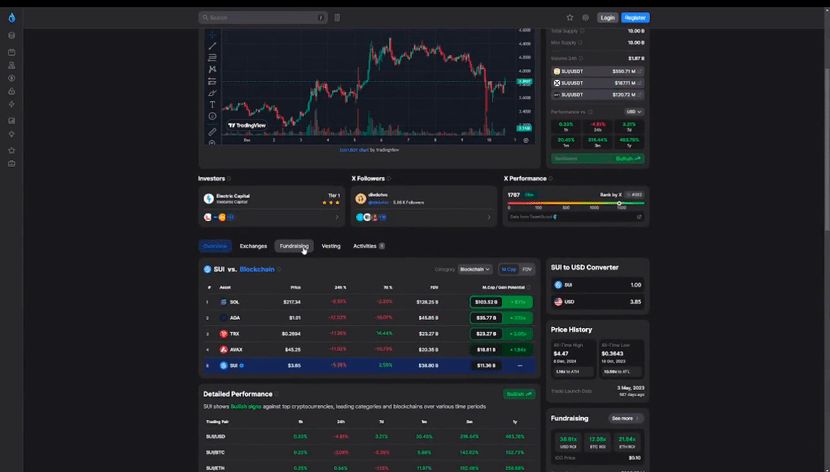
Task: Click the X Performance score slider marker
Action: coord(619,203)
